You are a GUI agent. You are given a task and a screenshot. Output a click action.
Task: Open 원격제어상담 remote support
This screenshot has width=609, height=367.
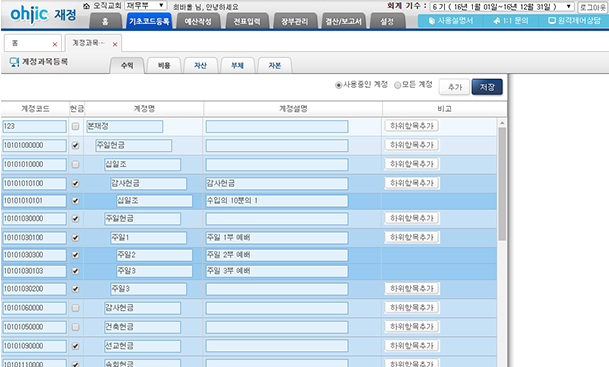point(574,21)
